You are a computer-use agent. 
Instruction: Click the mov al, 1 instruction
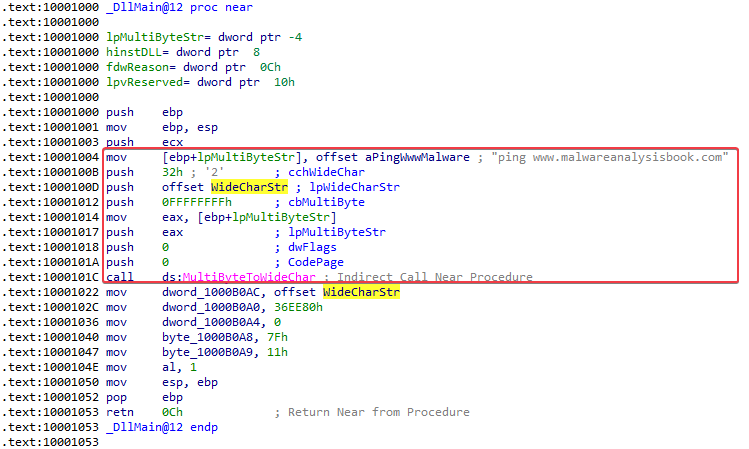(151, 367)
